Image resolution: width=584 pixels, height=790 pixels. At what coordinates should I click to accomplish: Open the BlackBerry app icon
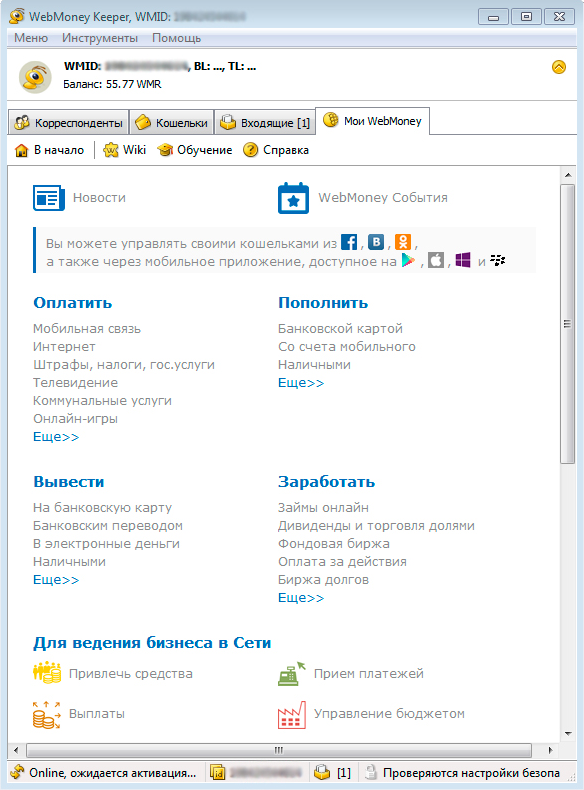point(497,260)
